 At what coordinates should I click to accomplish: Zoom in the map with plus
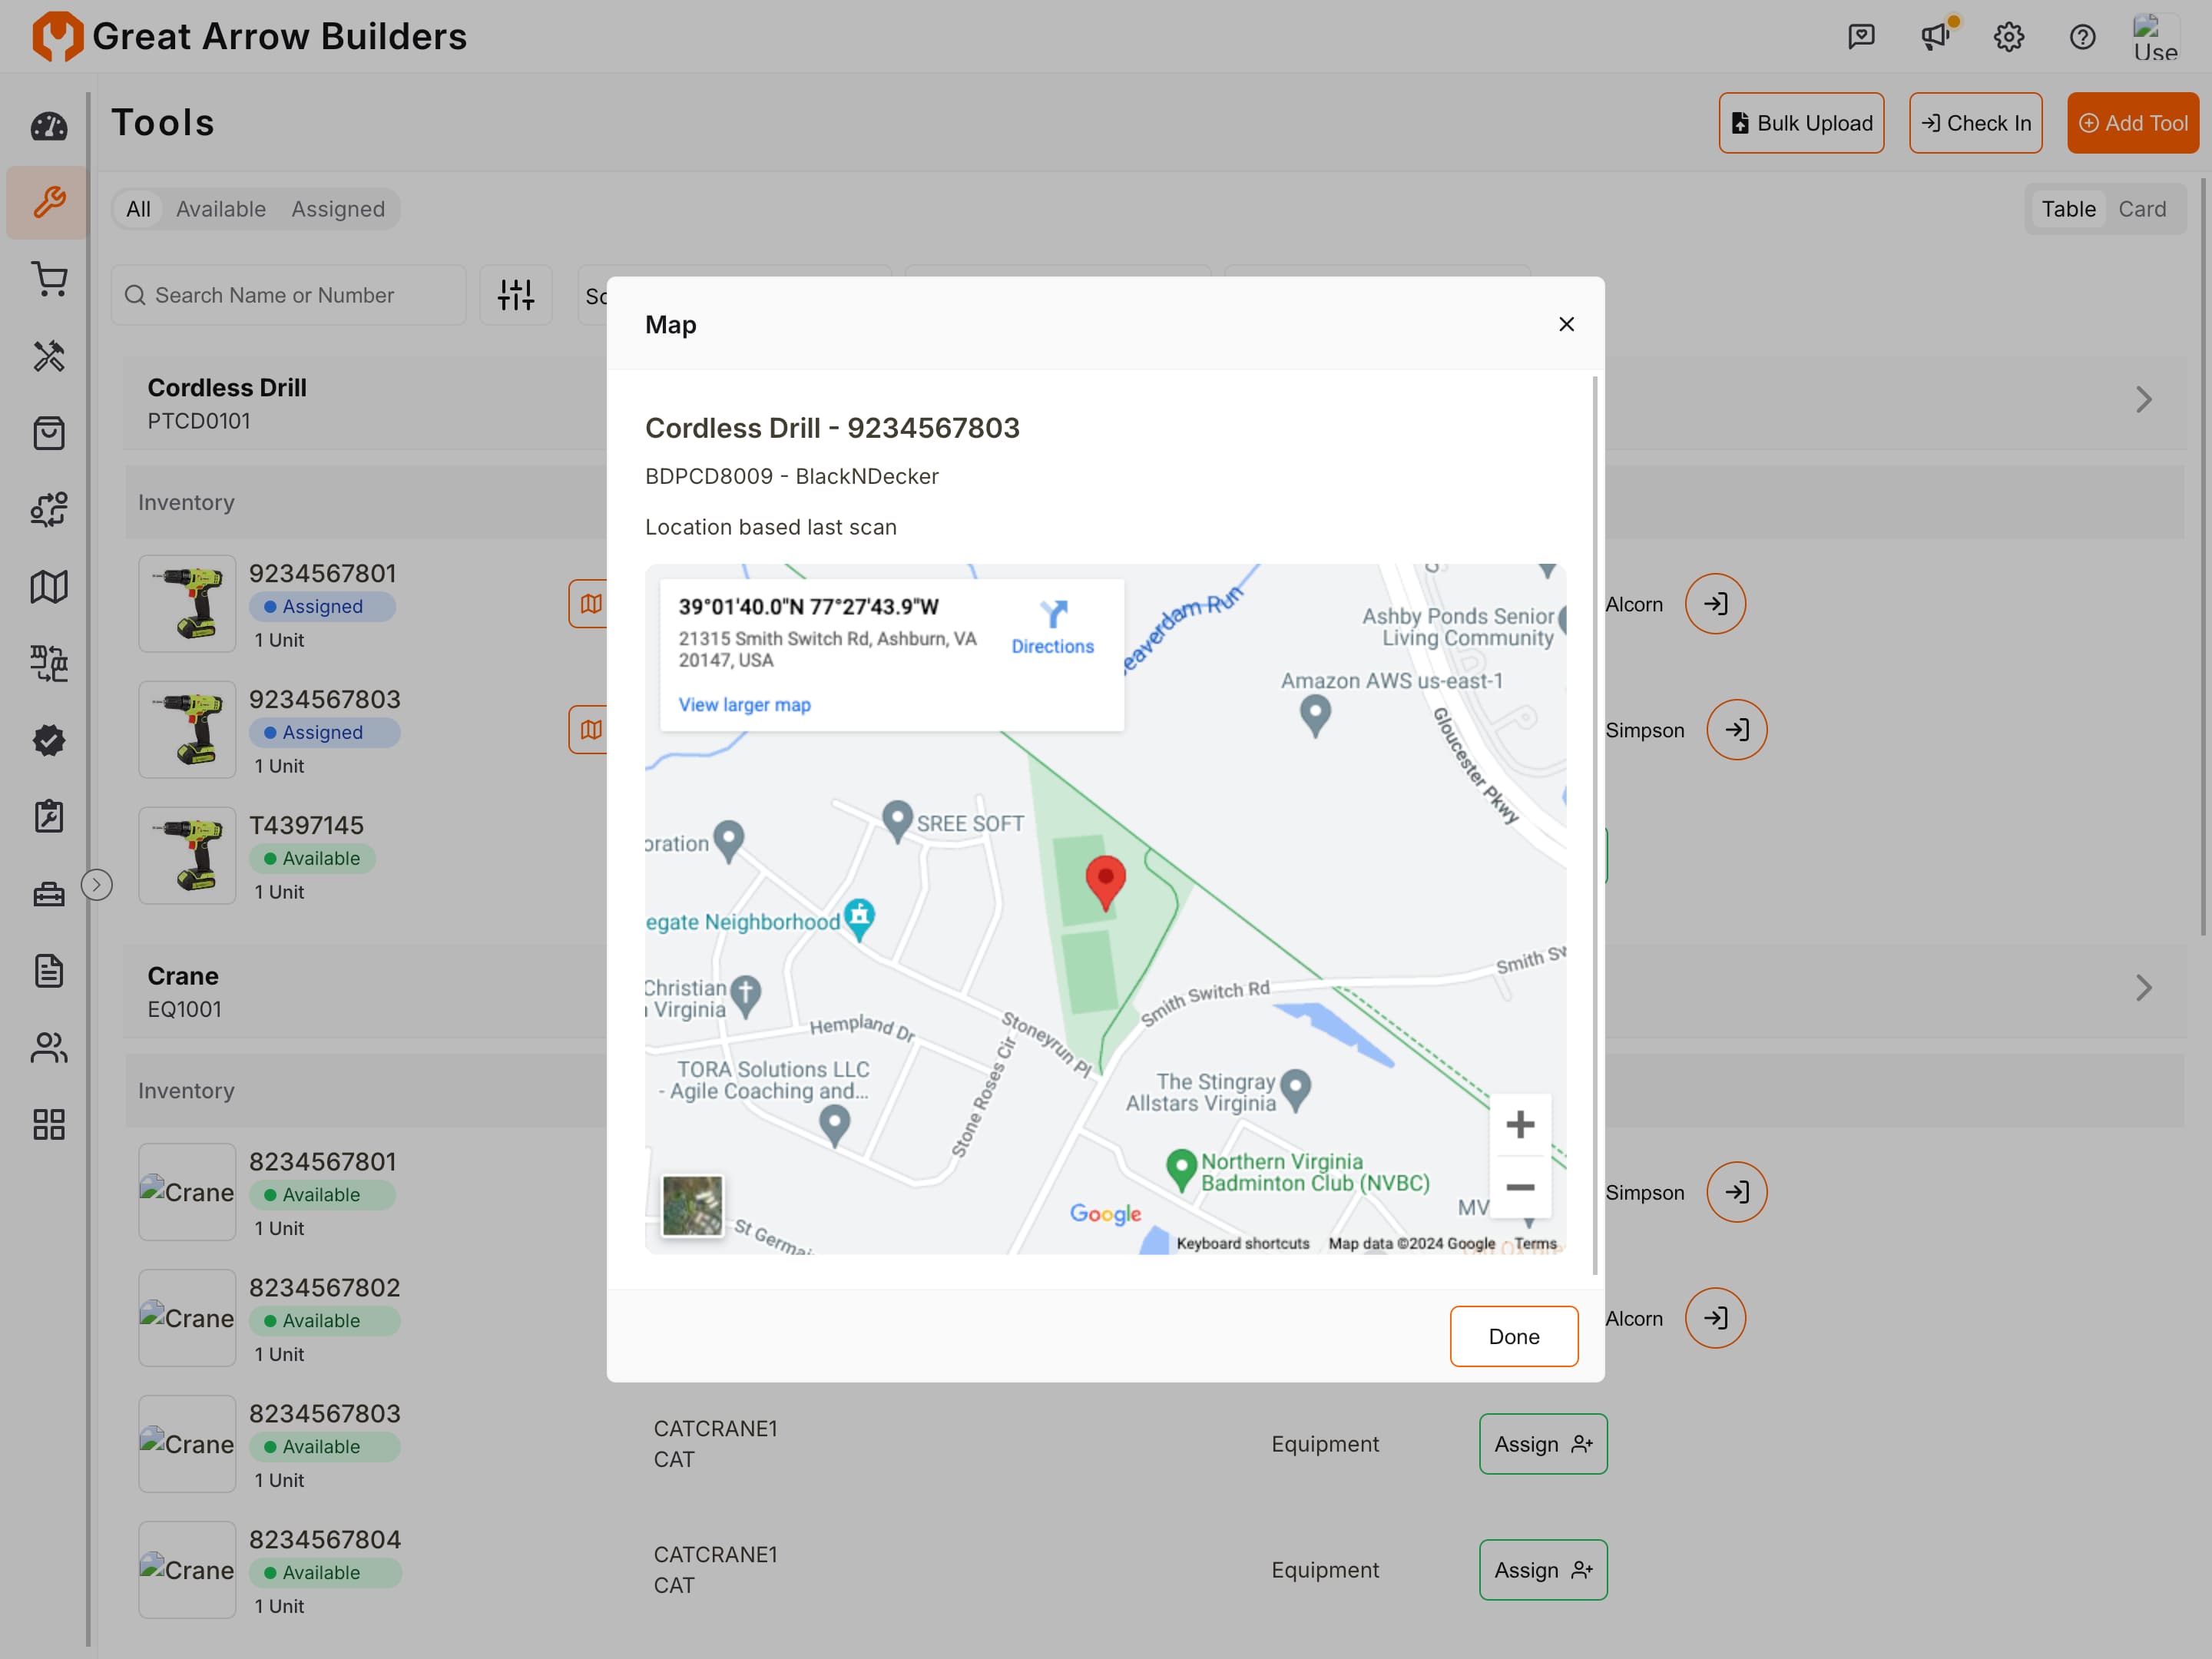[1520, 1125]
